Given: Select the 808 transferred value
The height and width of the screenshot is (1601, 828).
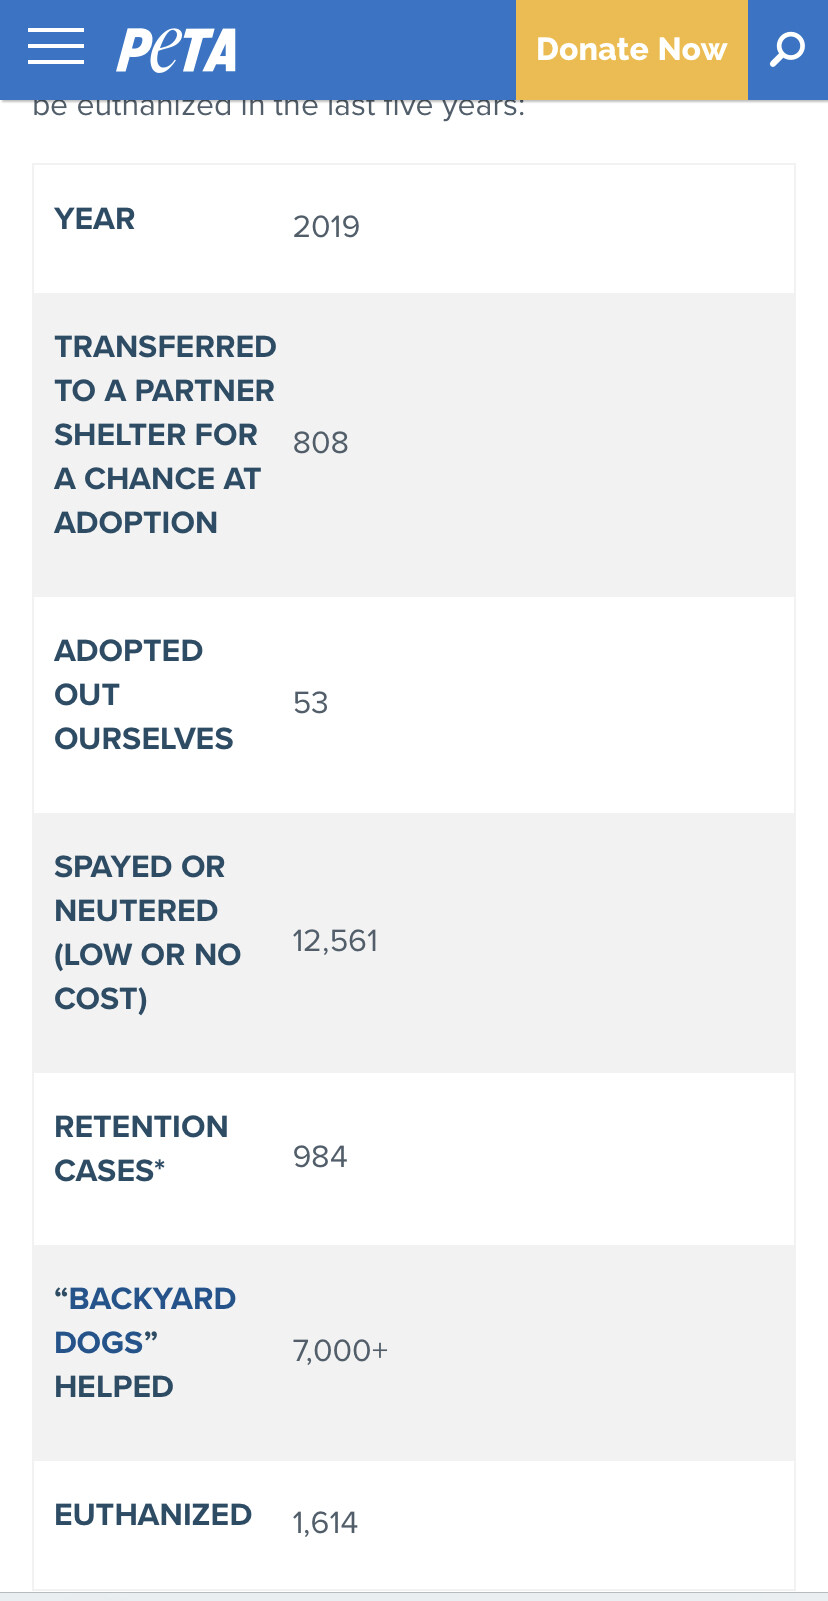Looking at the screenshot, I should point(320,443).
